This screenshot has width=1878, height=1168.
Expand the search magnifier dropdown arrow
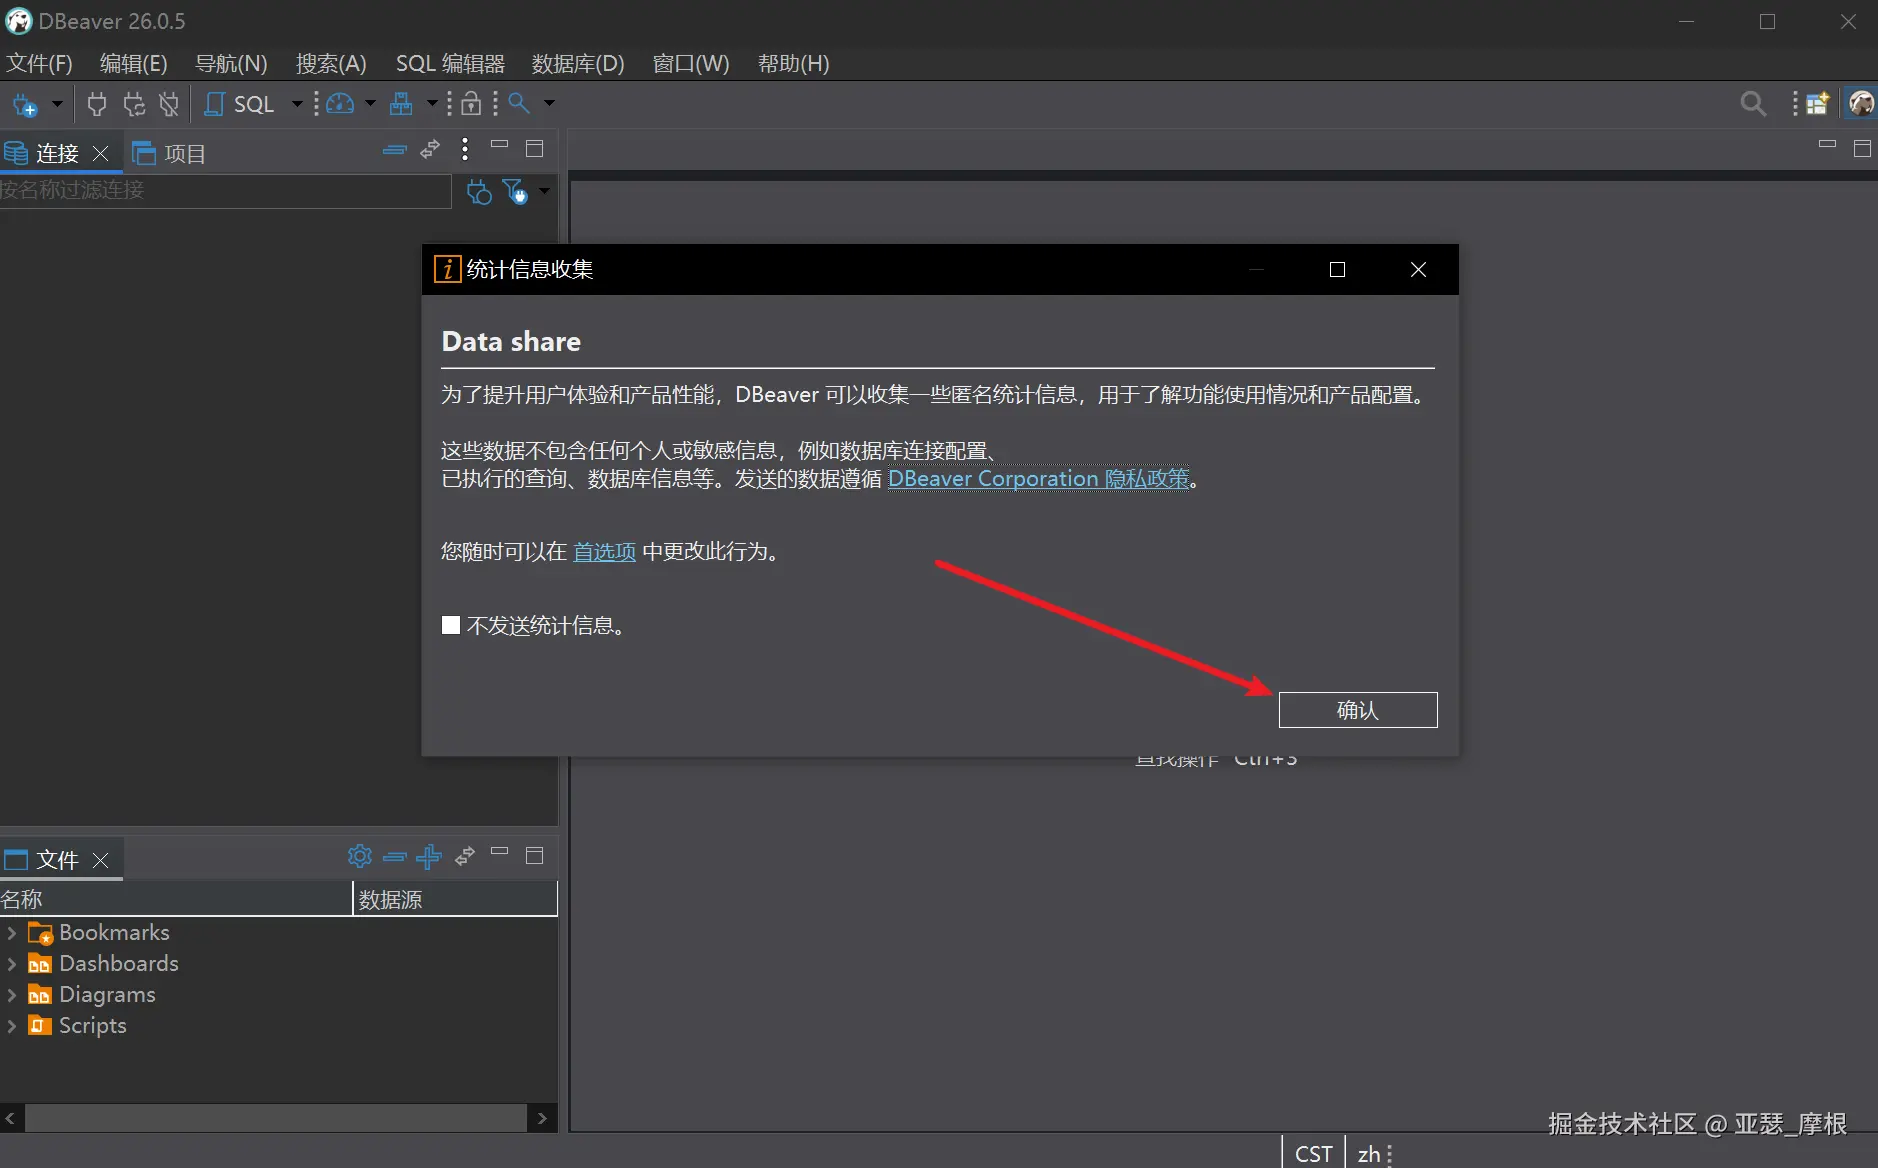click(549, 103)
